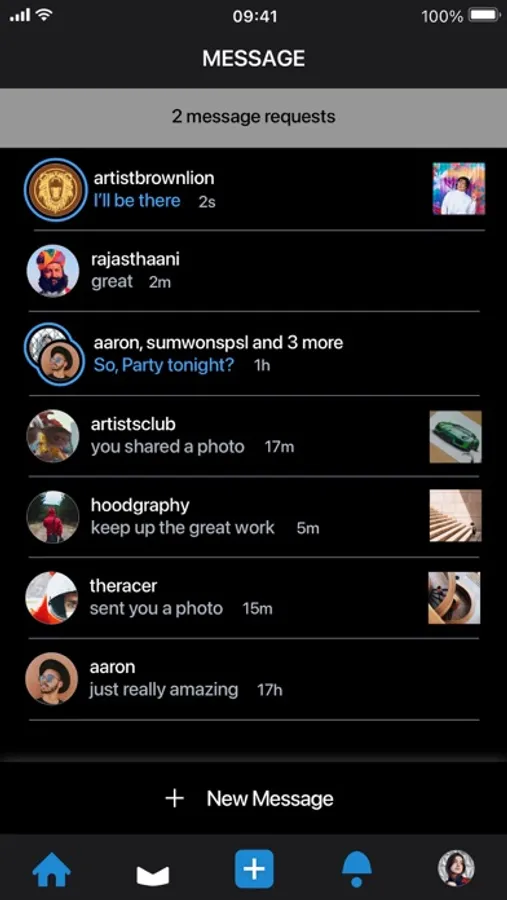This screenshot has height=900, width=507.
Task: Select the artistsclub conversation row
Action: 253,436
